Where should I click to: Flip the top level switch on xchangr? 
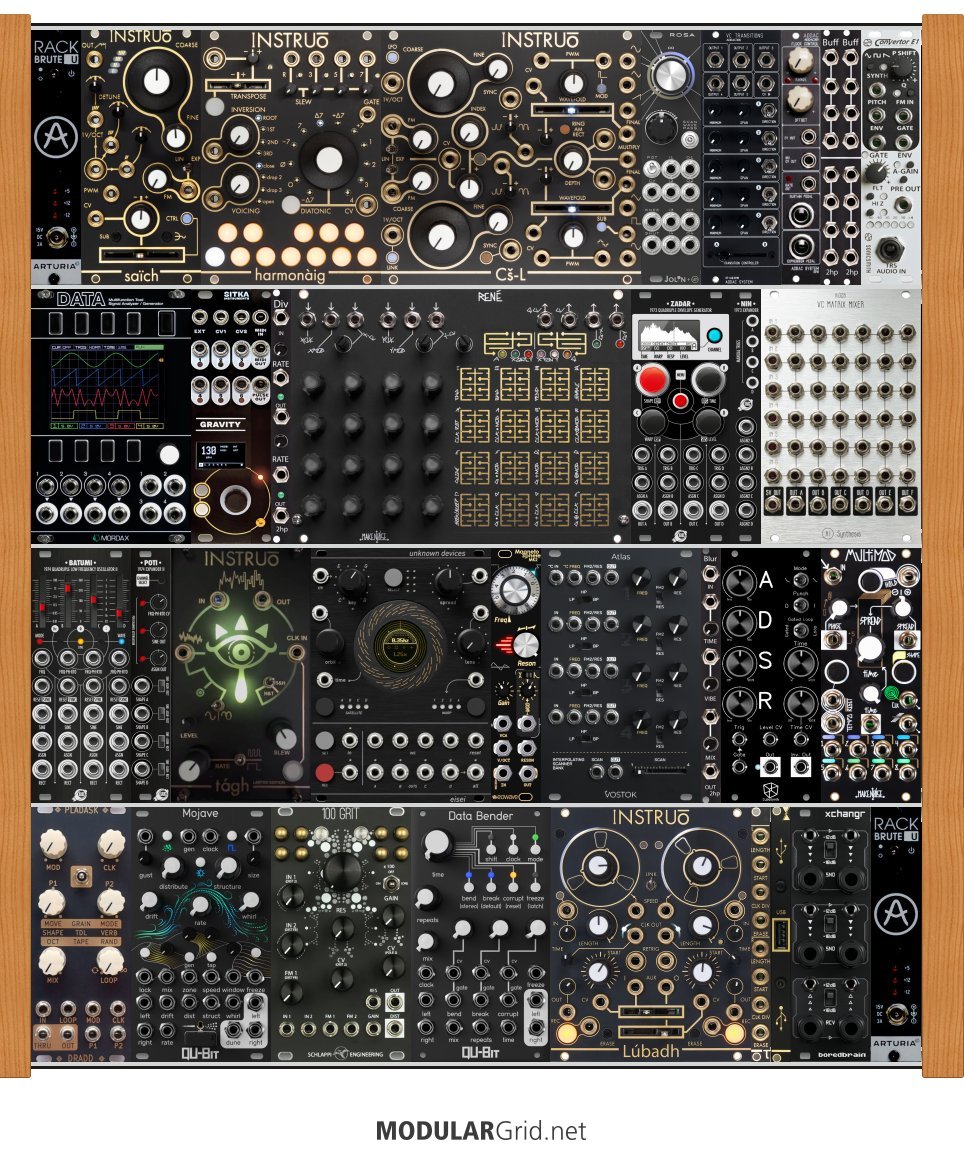tap(830, 852)
